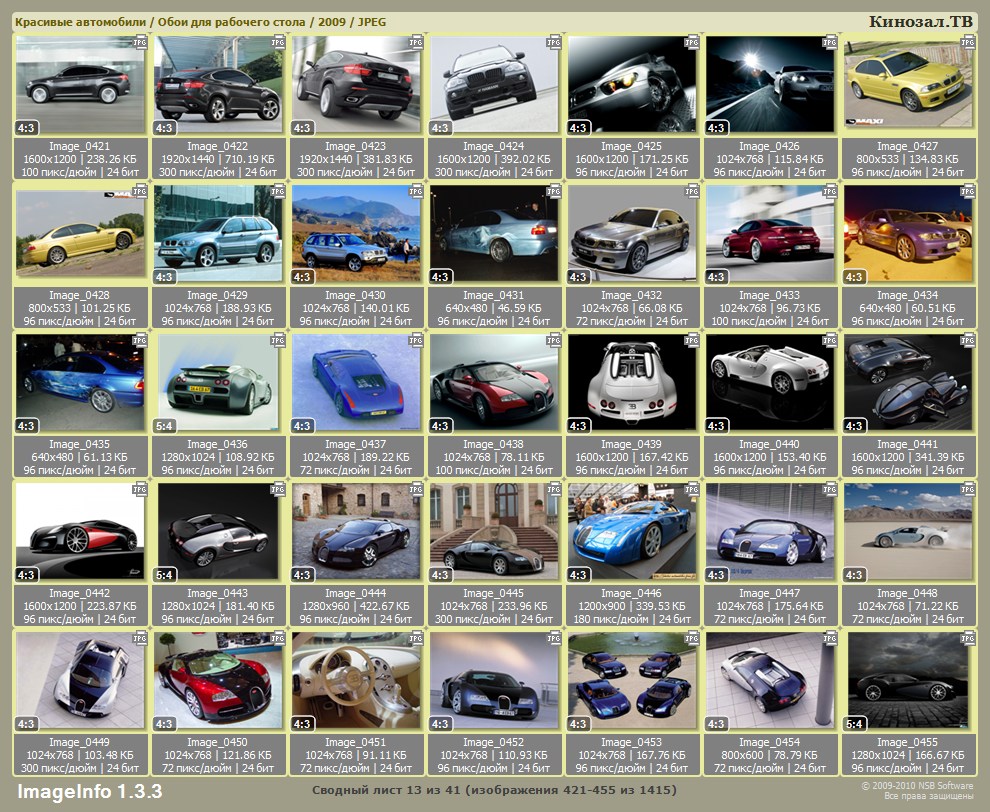The width and height of the screenshot is (990, 812).
Task: Click the Image_0425 file name label
Action: point(631,146)
